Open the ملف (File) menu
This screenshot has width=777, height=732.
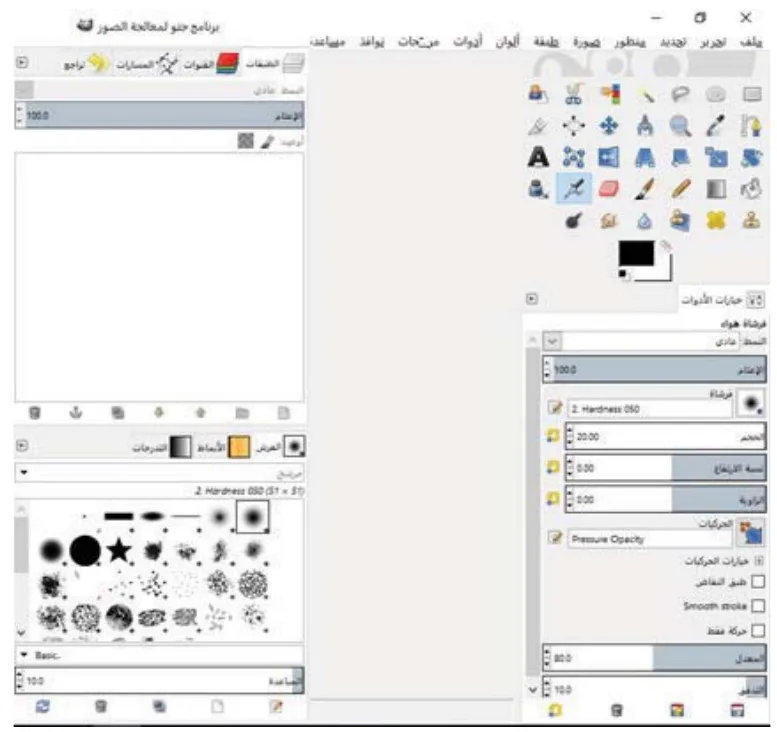pyautogui.click(x=750, y=42)
